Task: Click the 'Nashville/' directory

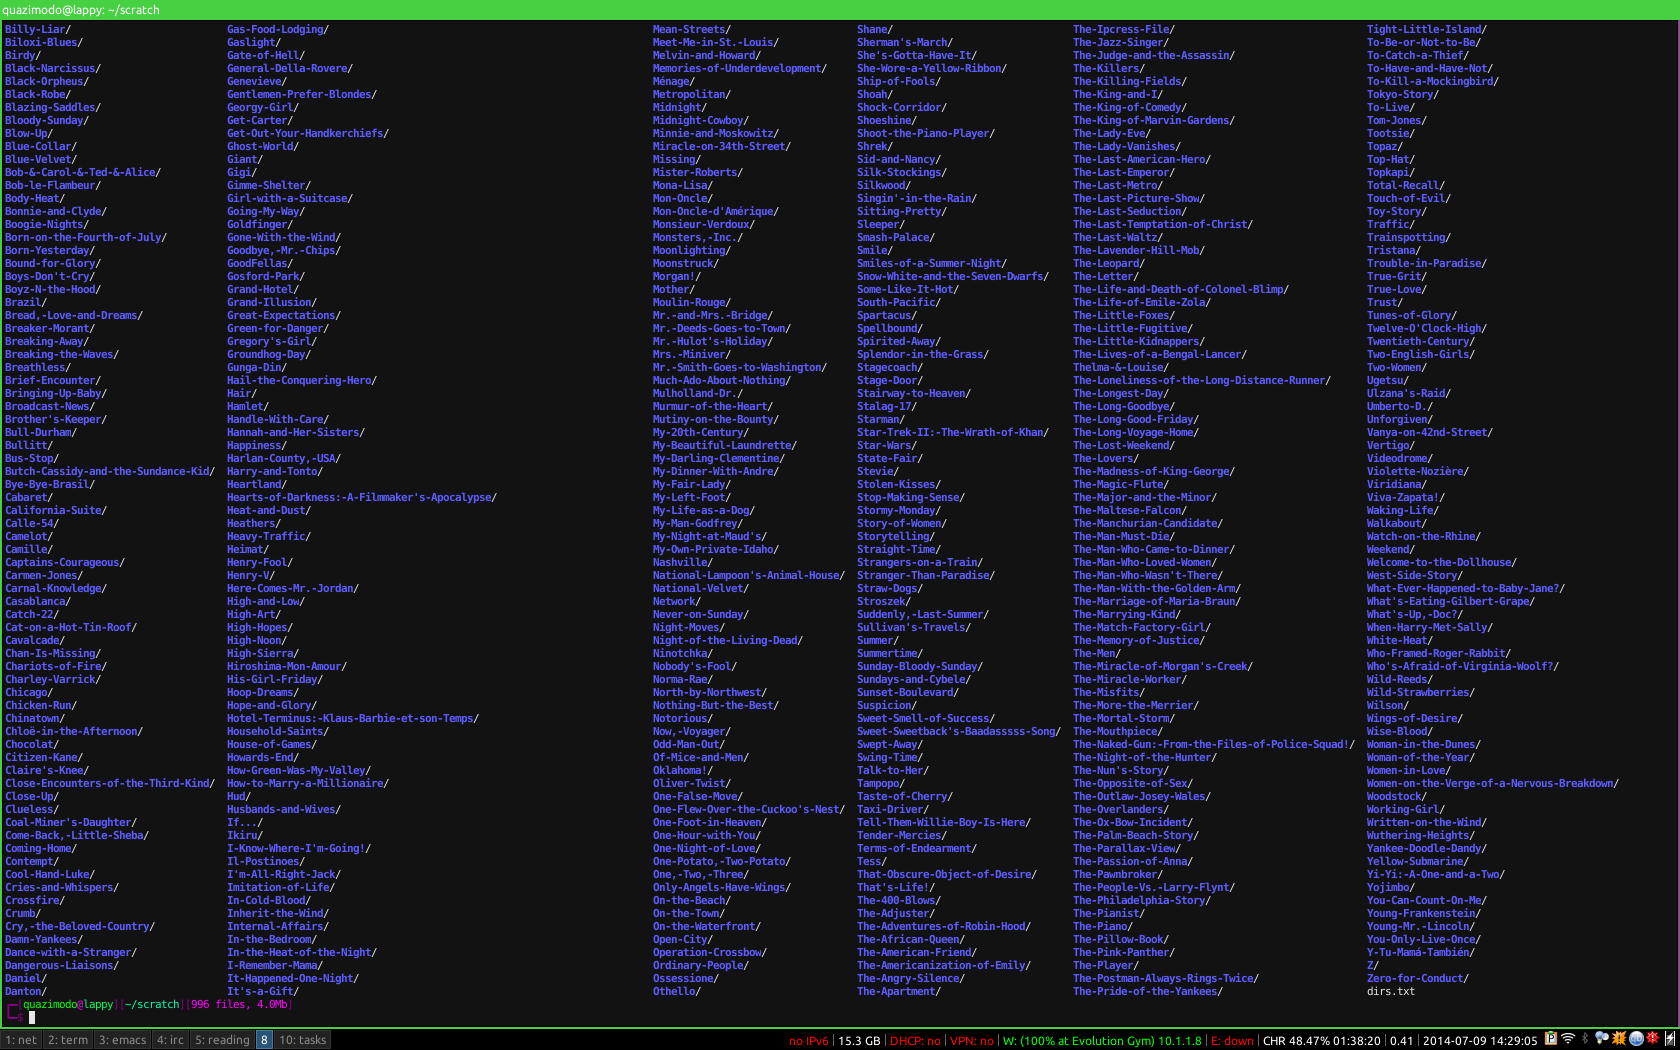Action: point(683,563)
